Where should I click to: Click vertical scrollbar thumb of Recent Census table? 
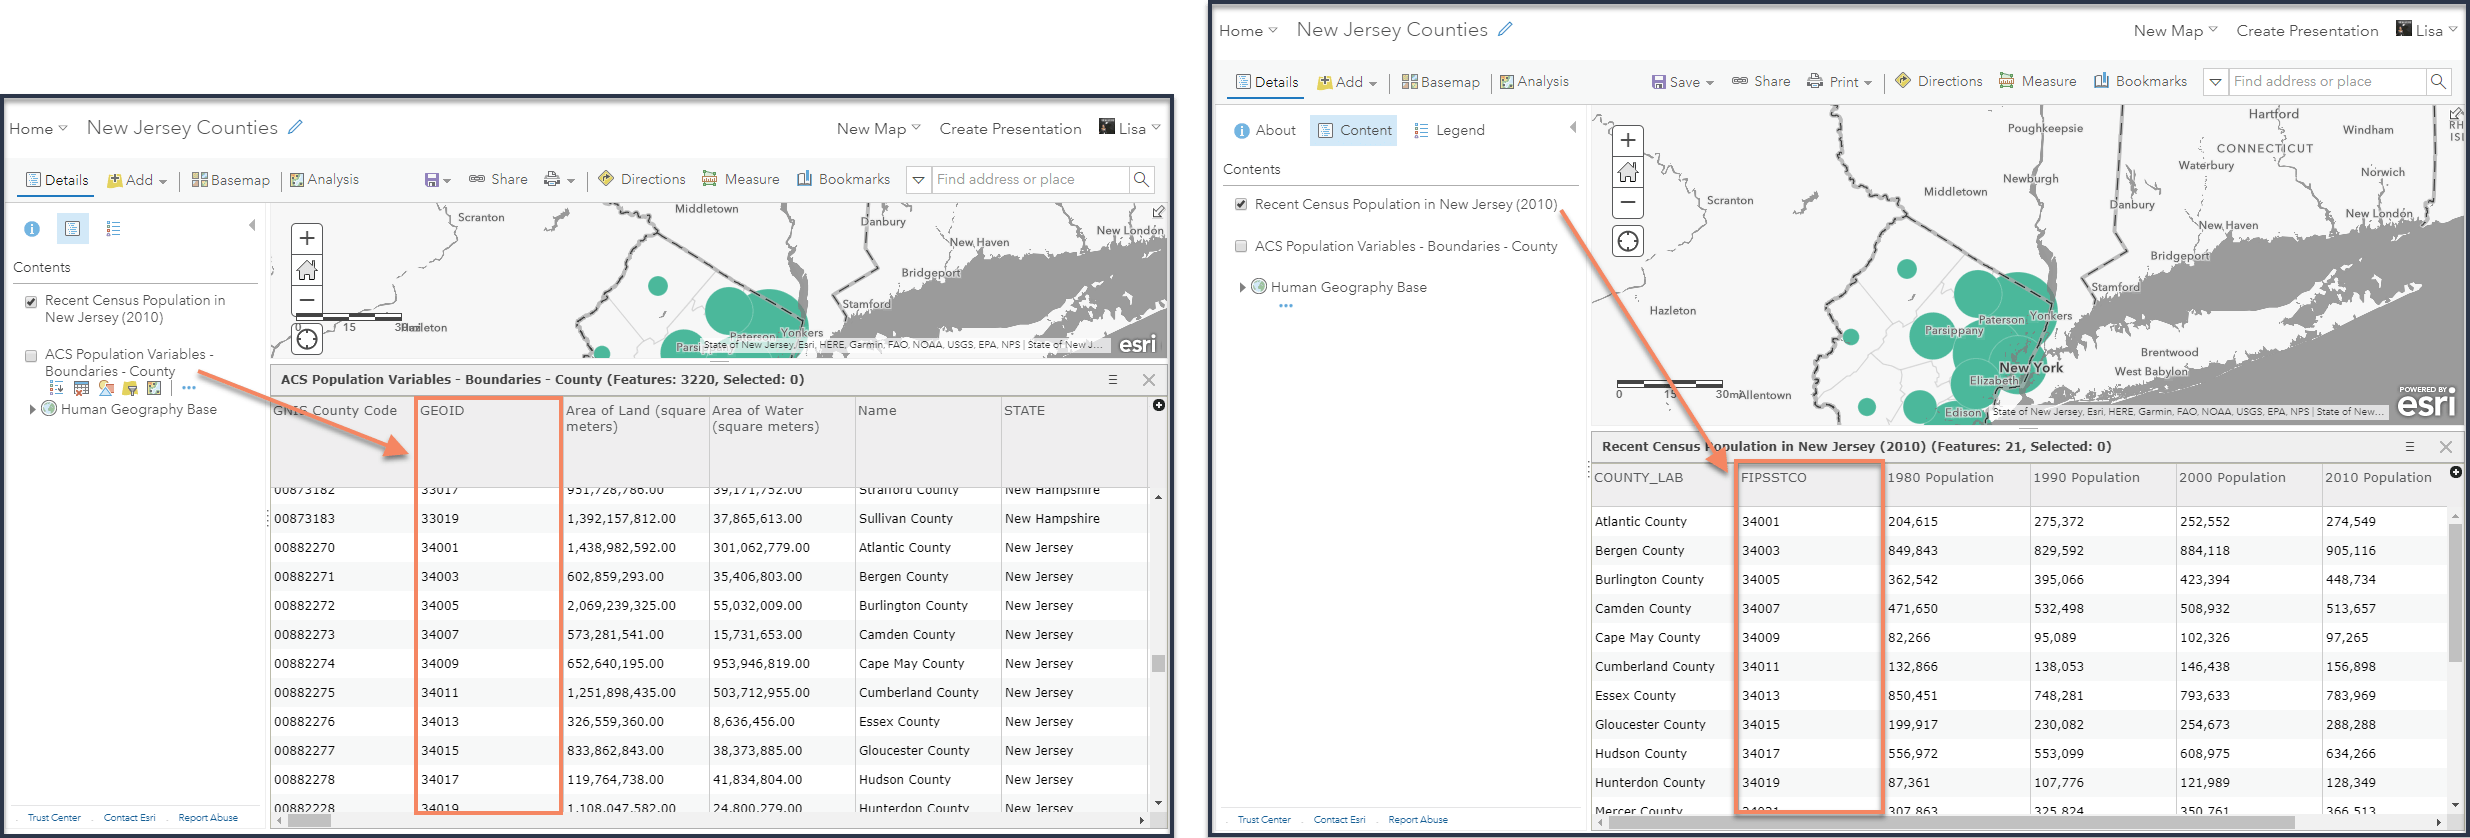click(2455, 592)
